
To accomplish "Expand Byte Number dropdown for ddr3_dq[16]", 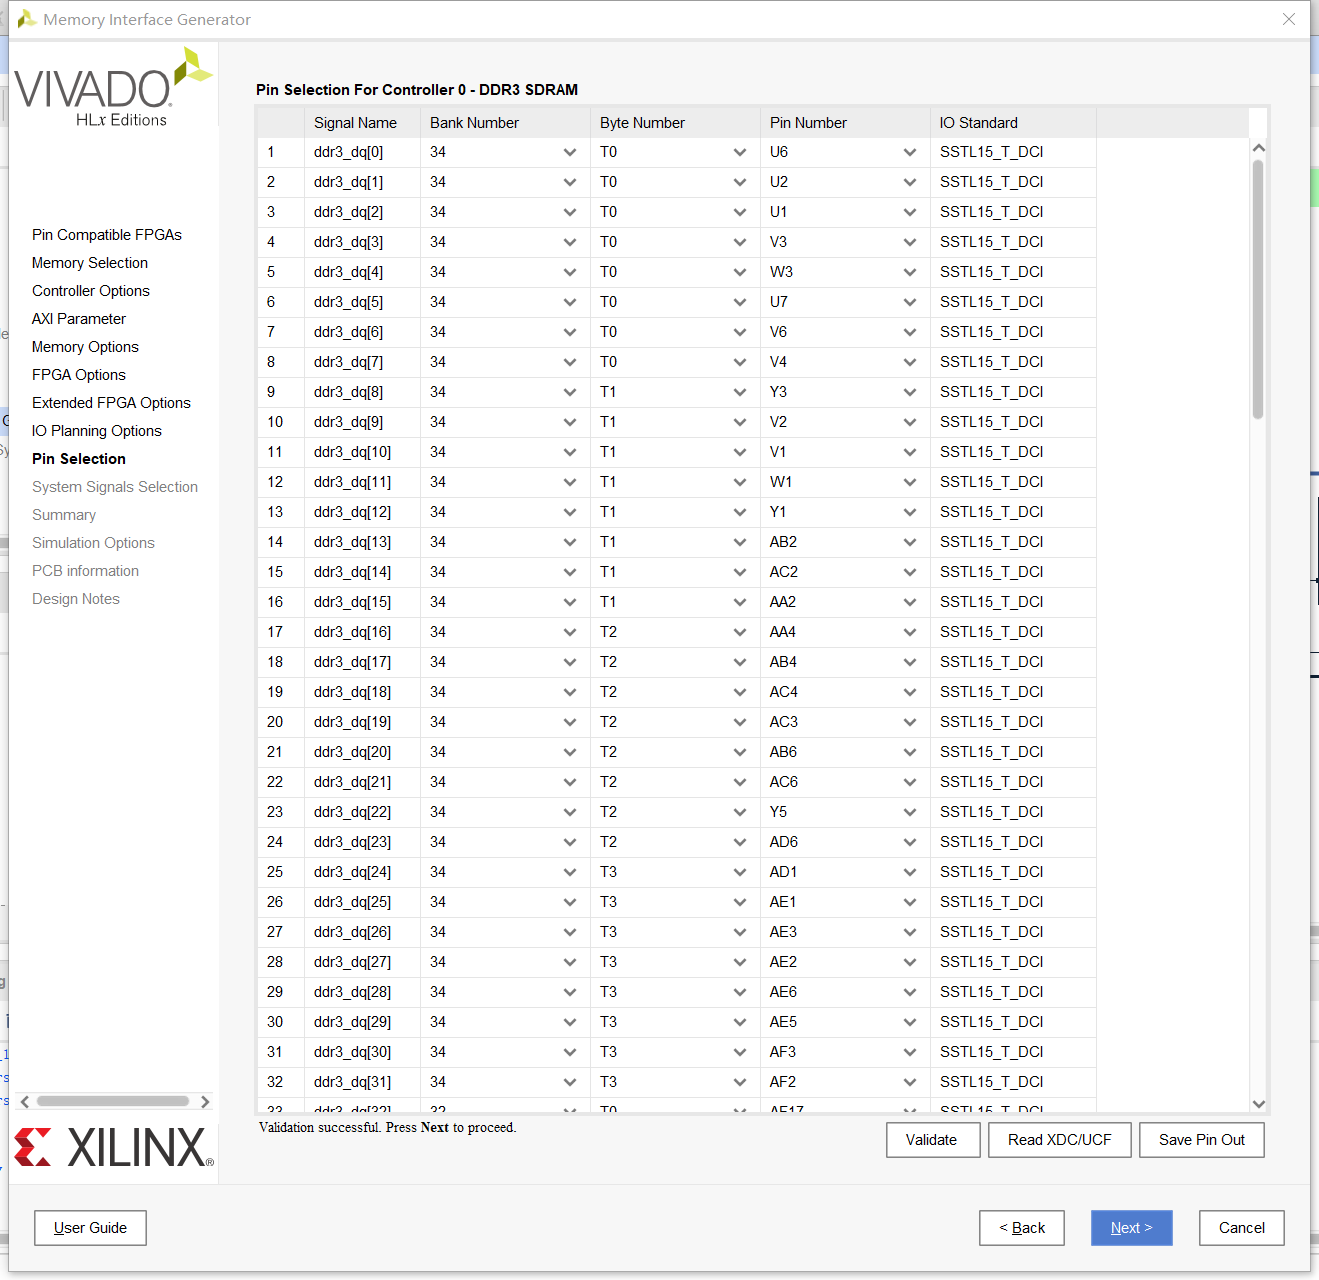I will point(740,632).
